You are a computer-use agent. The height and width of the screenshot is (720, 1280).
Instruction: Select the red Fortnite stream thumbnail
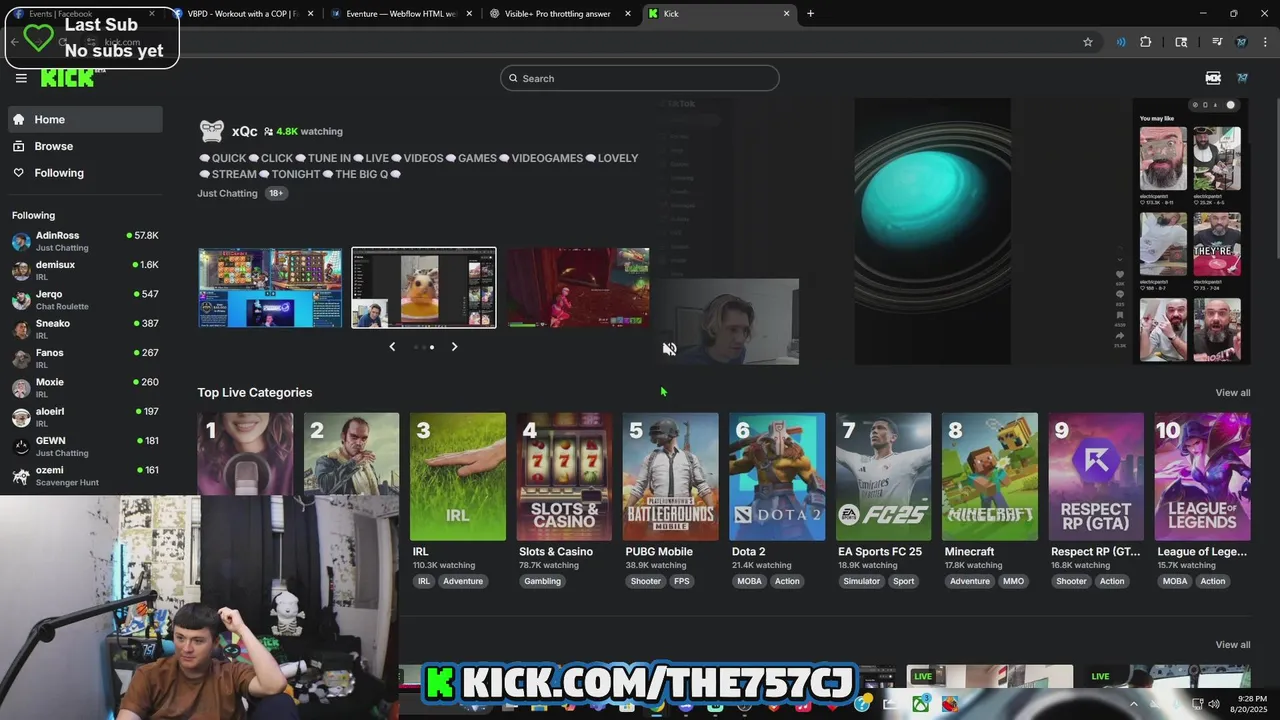coord(577,288)
